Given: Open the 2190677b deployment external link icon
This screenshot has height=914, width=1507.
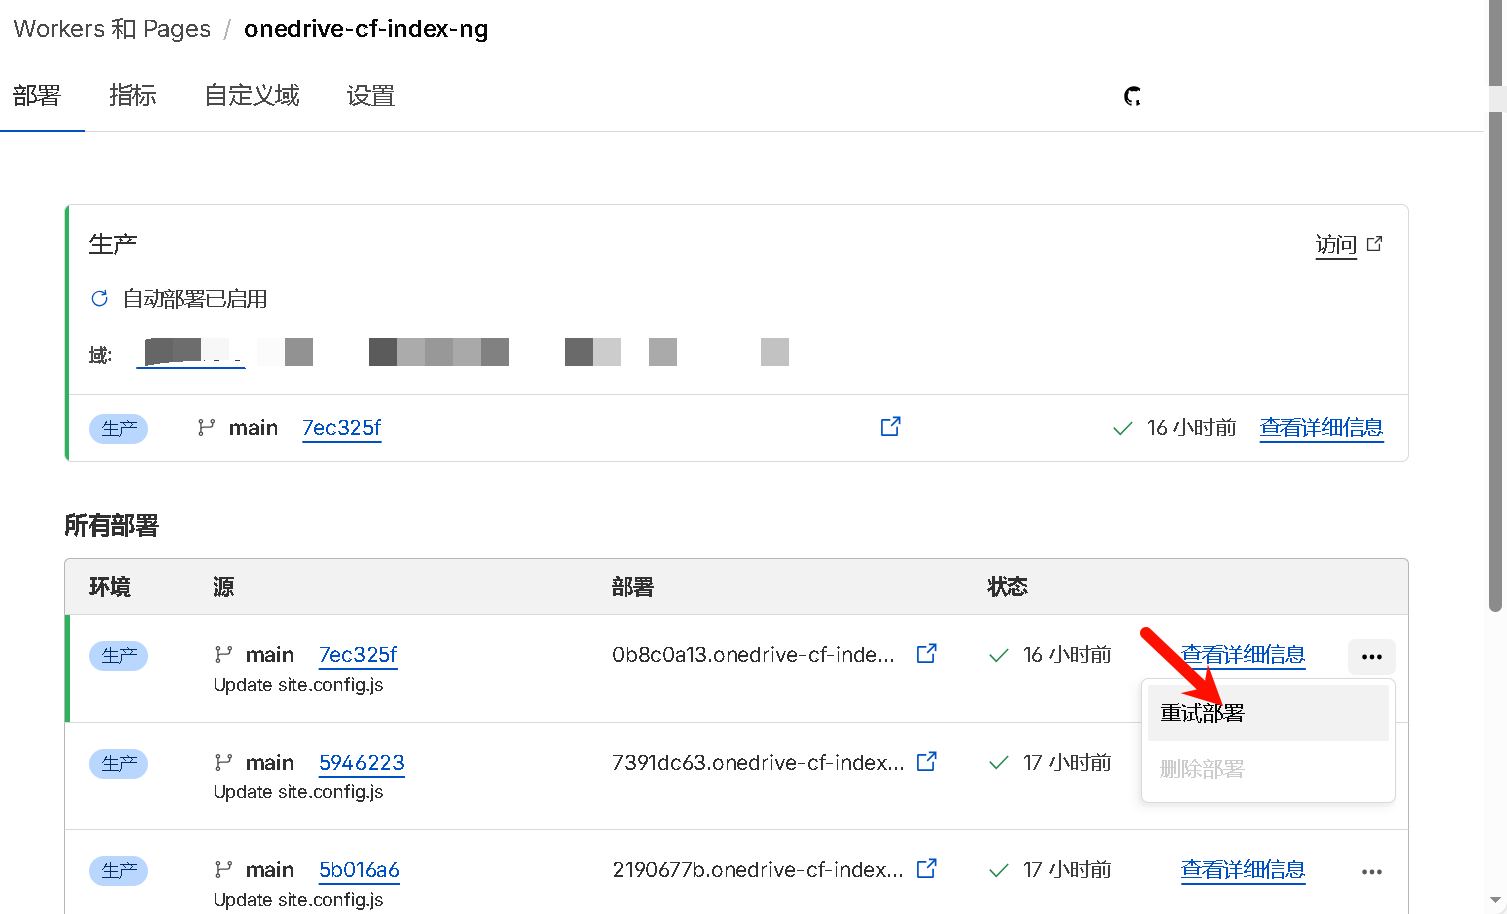Looking at the screenshot, I should coord(927,869).
